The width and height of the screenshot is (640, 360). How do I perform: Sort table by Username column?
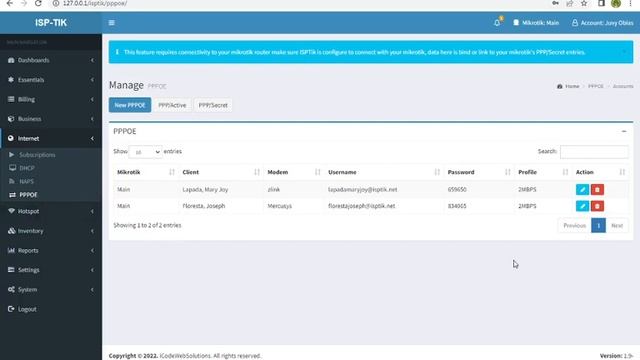tap(384, 172)
